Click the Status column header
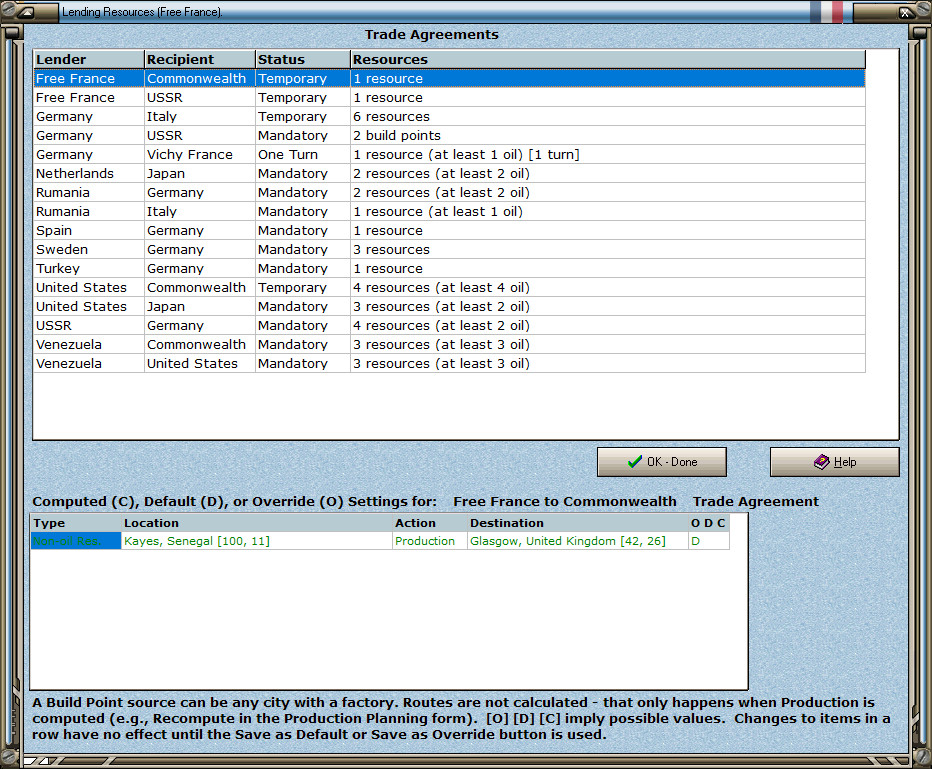The height and width of the screenshot is (769, 932). [x=303, y=59]
